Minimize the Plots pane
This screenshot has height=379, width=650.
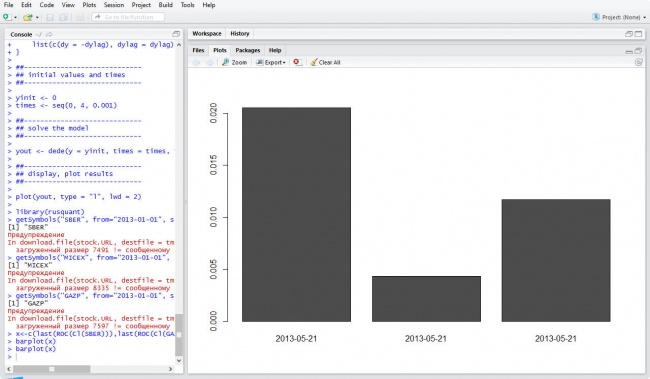629,51
